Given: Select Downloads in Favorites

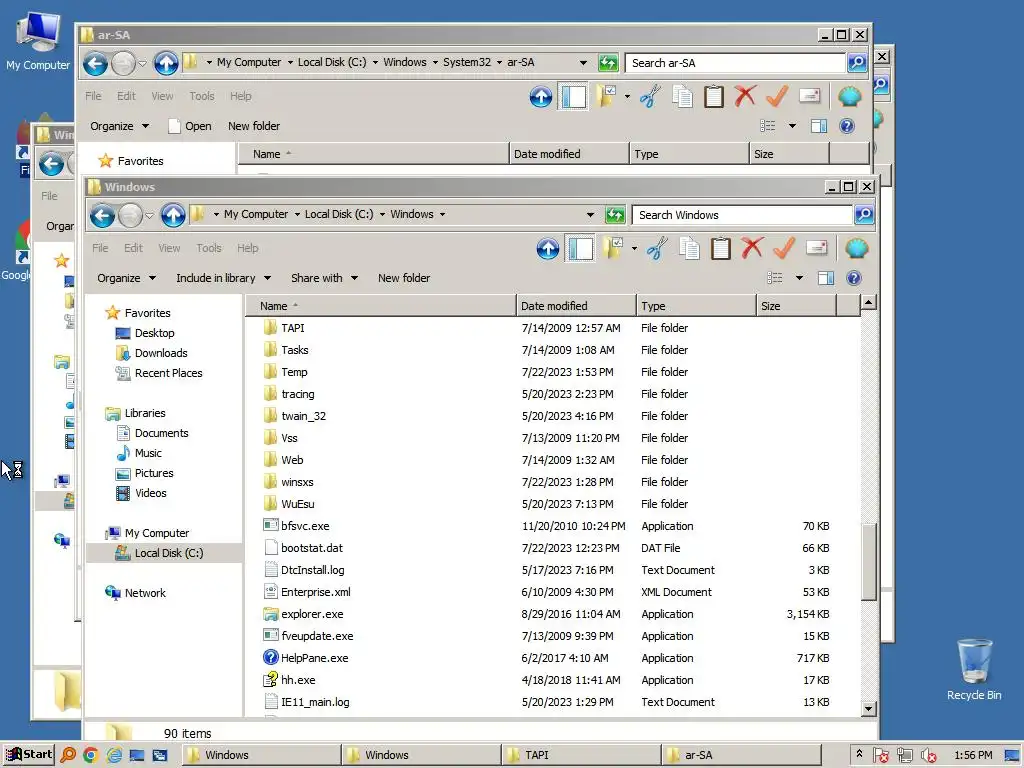Looking at the screenshot, I should coord(161,353).
